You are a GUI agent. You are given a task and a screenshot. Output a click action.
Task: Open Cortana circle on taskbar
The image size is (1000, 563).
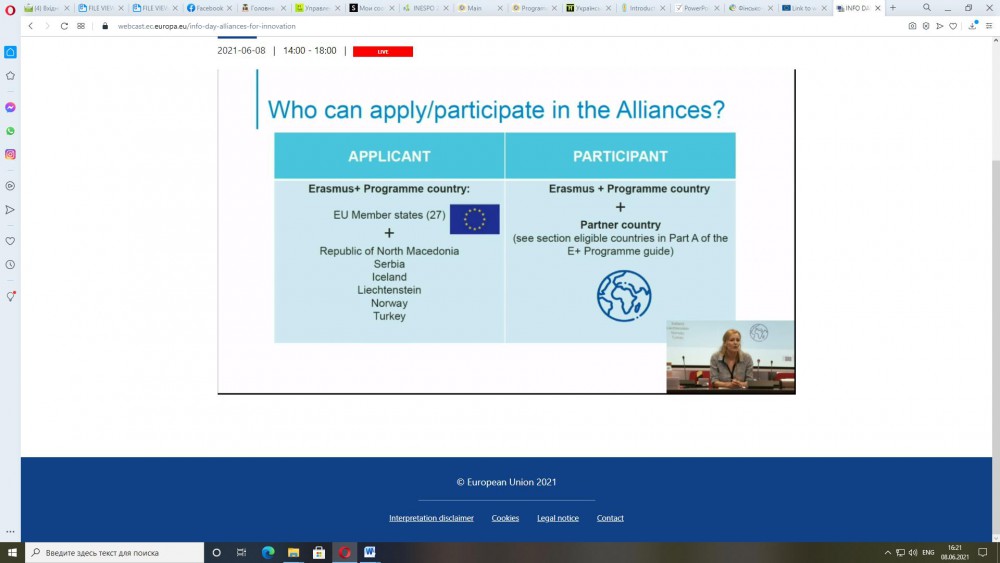[x=216, y=553]
